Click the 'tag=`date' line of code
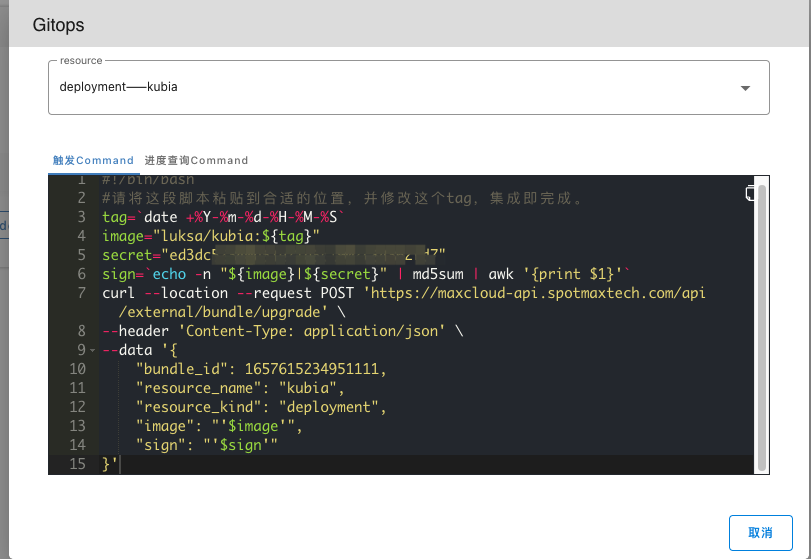Viewport: 811px width, 559px height. [x=222, y=217]
